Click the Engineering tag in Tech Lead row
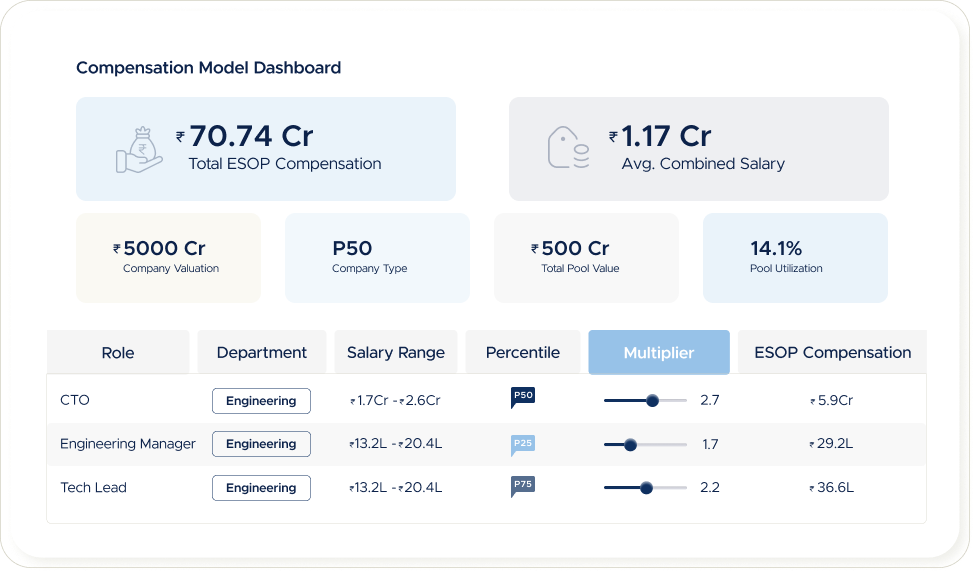The image size is (976, 574). click(x=261, y=488)
